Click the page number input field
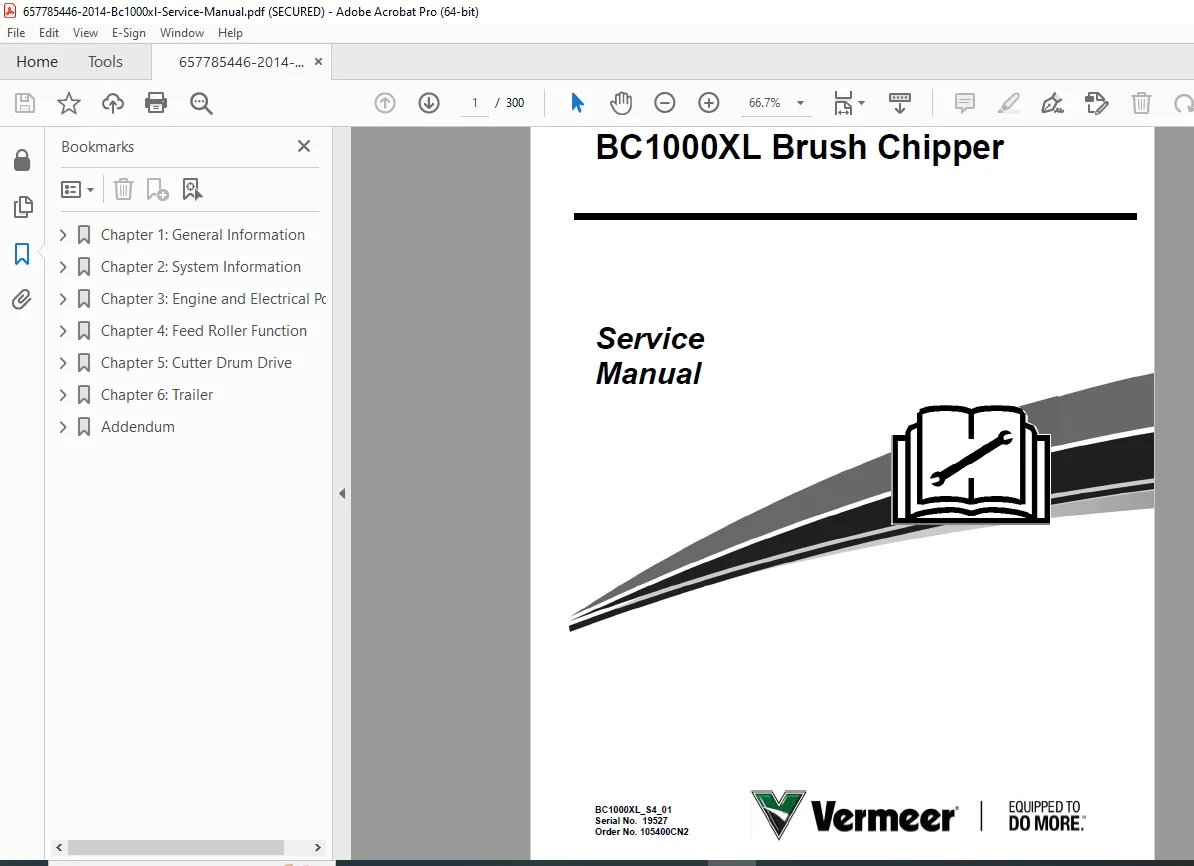Image resolution: width=1194 pixels, height=866 pixels. [x=474, y=103]
